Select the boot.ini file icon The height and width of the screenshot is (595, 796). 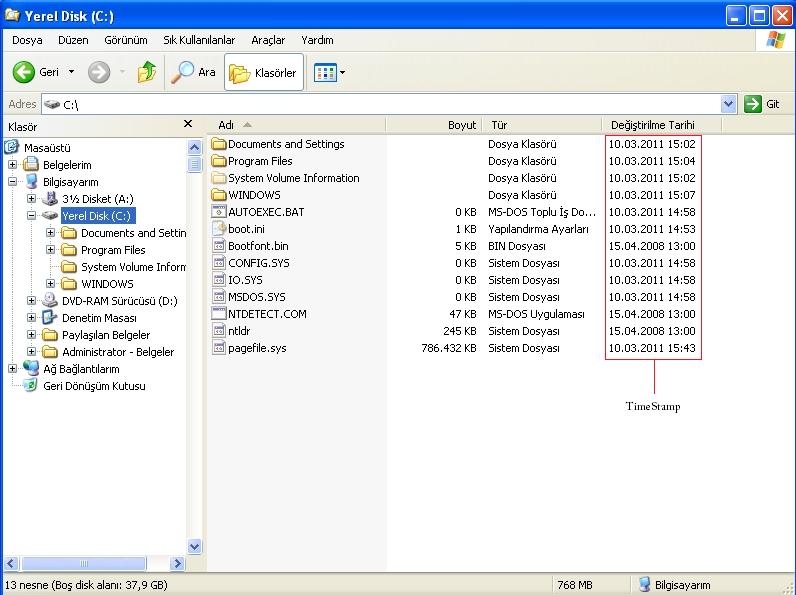(x=218, y=229)
